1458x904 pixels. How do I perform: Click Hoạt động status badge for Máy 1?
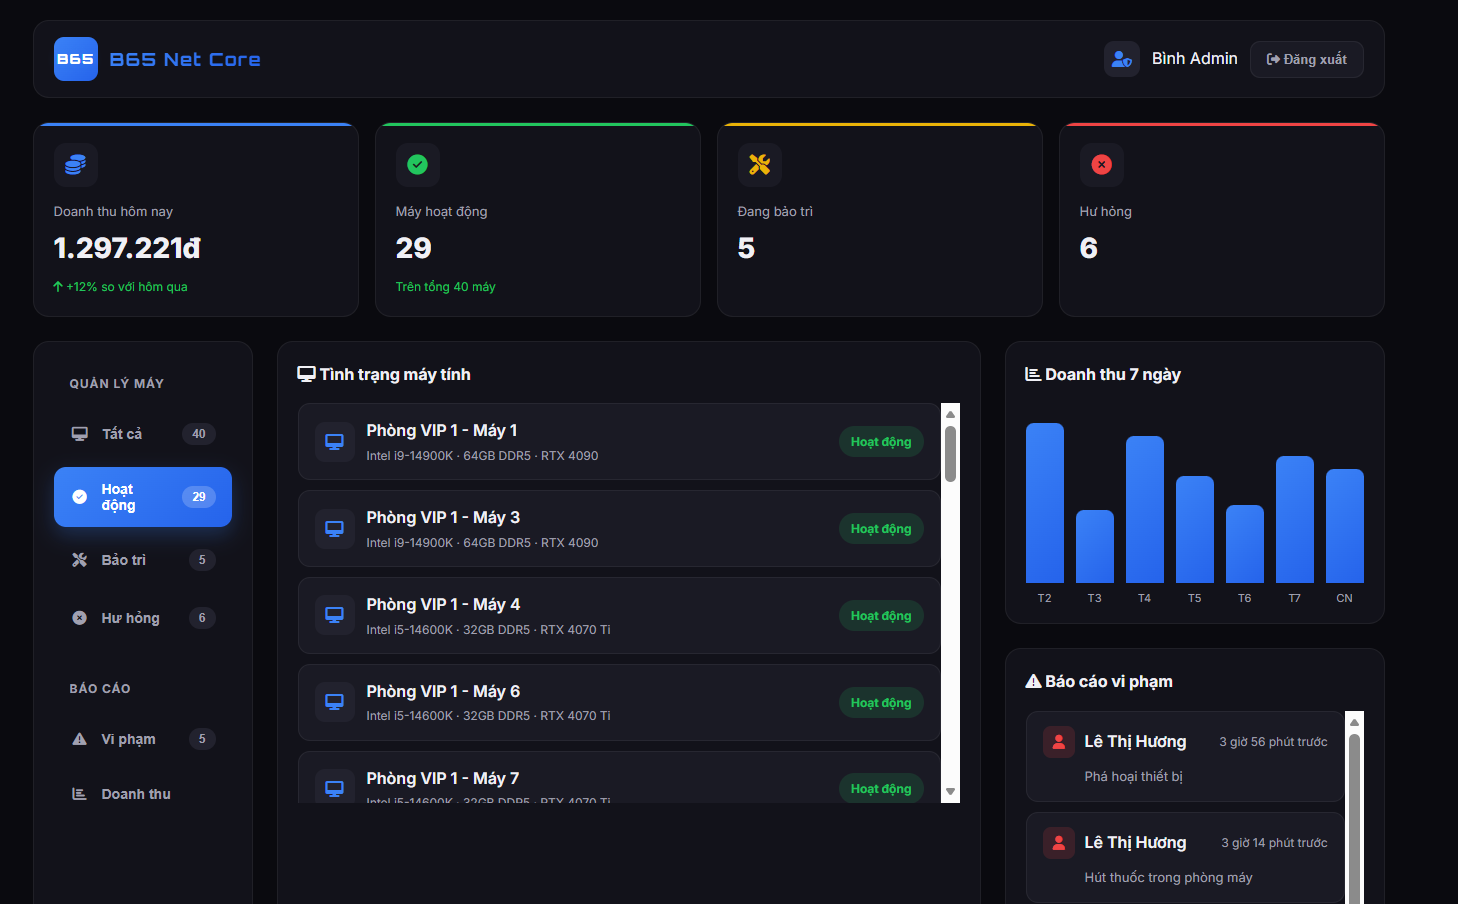[x=880, y=442]
